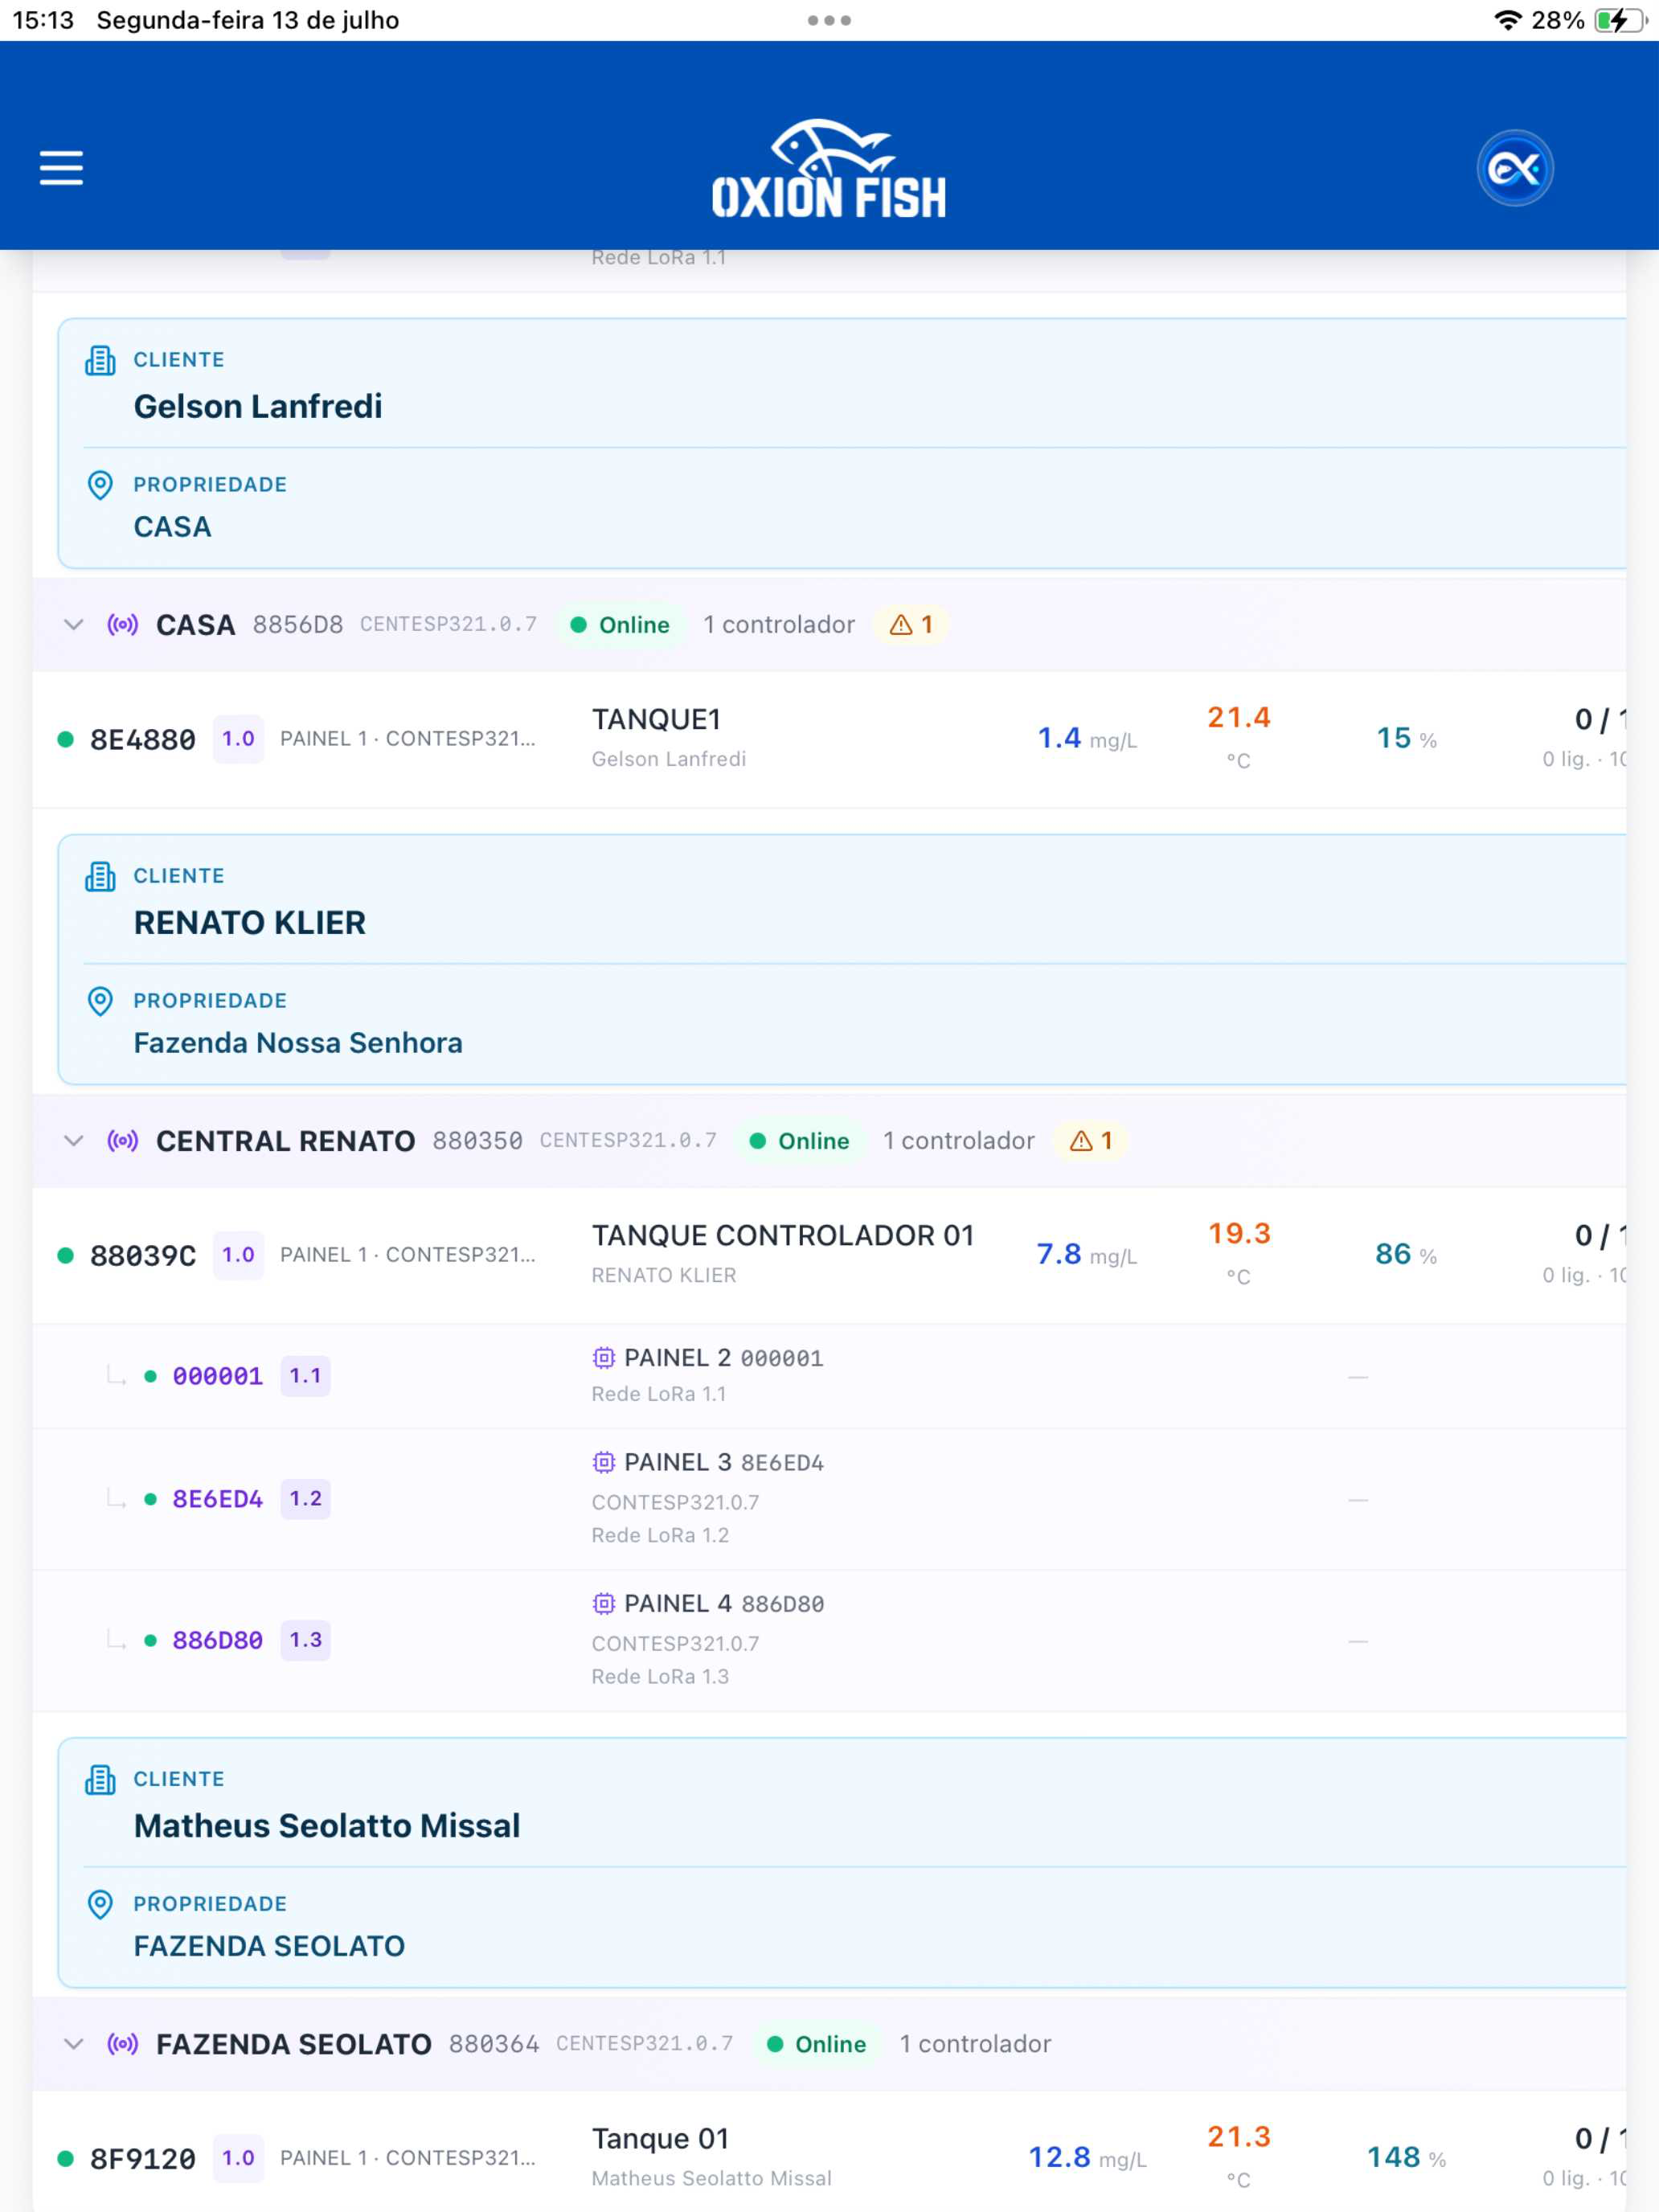Click green status dot of controller 8F9120

(x=66, y=2159)
